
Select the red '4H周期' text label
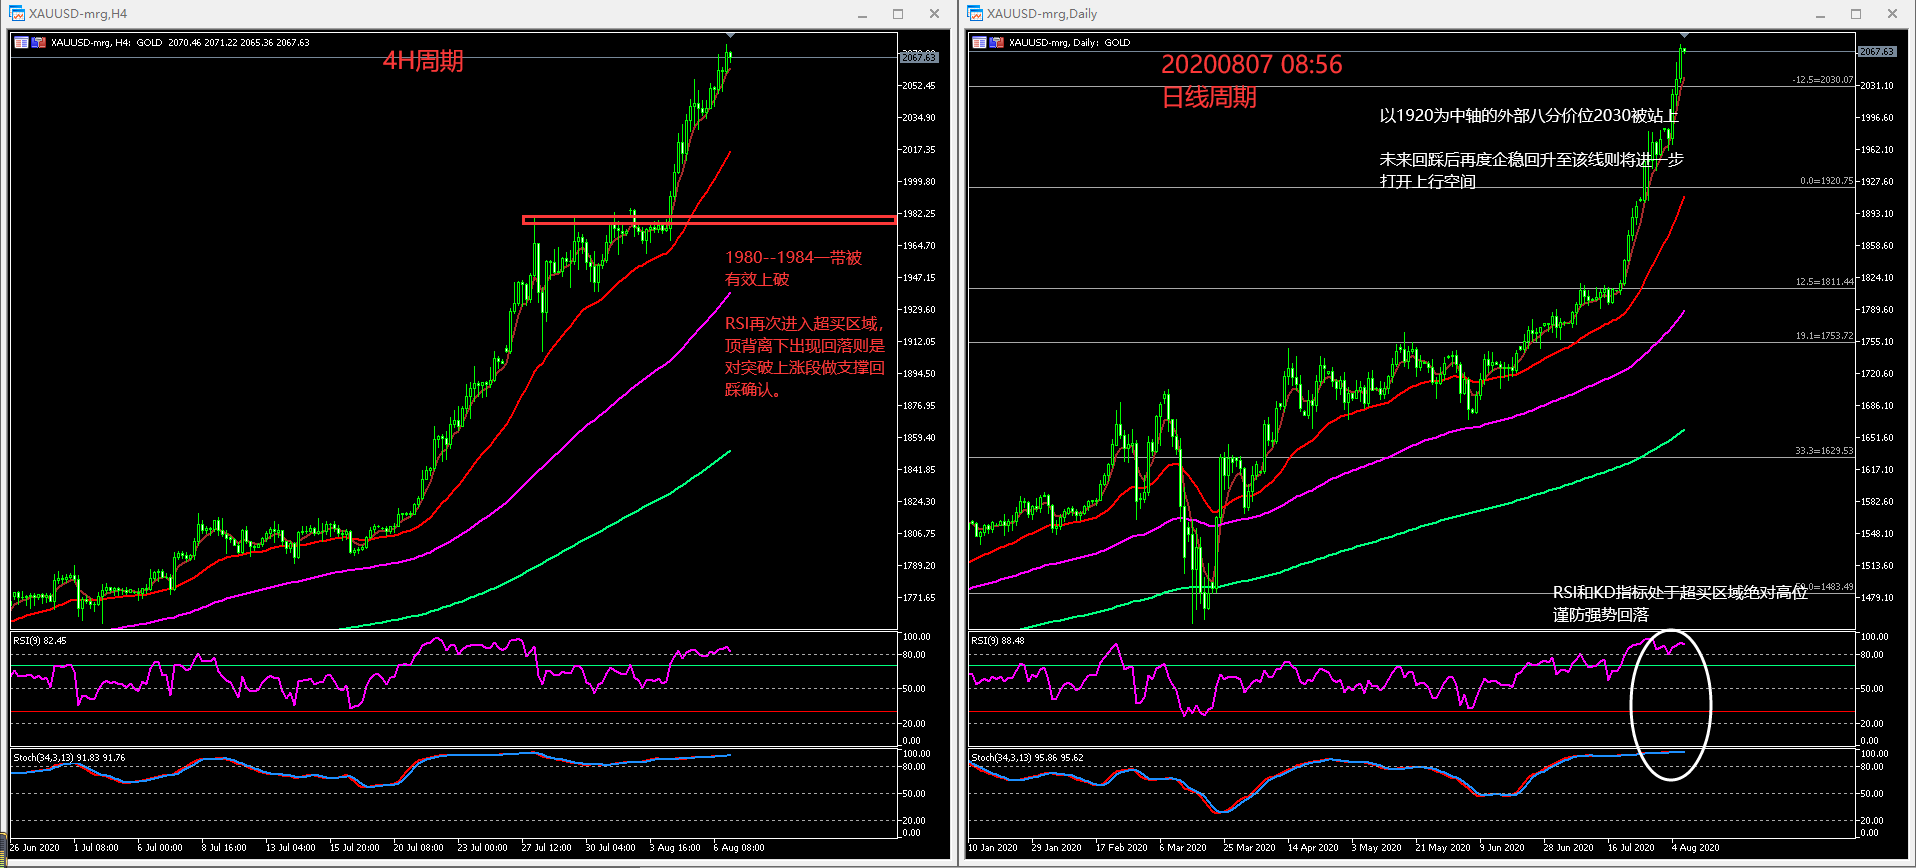(423, 61)
